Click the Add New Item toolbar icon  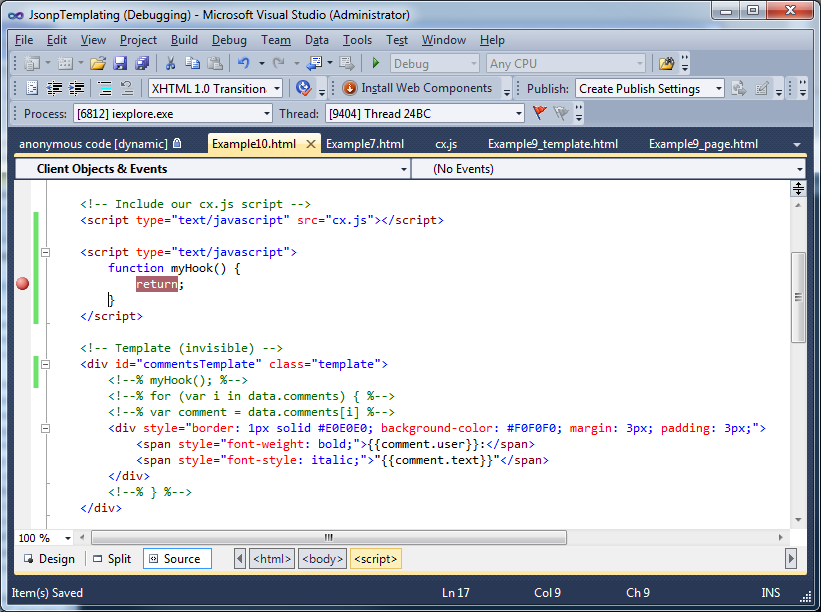pyautogui.click(x=65, y=63)
